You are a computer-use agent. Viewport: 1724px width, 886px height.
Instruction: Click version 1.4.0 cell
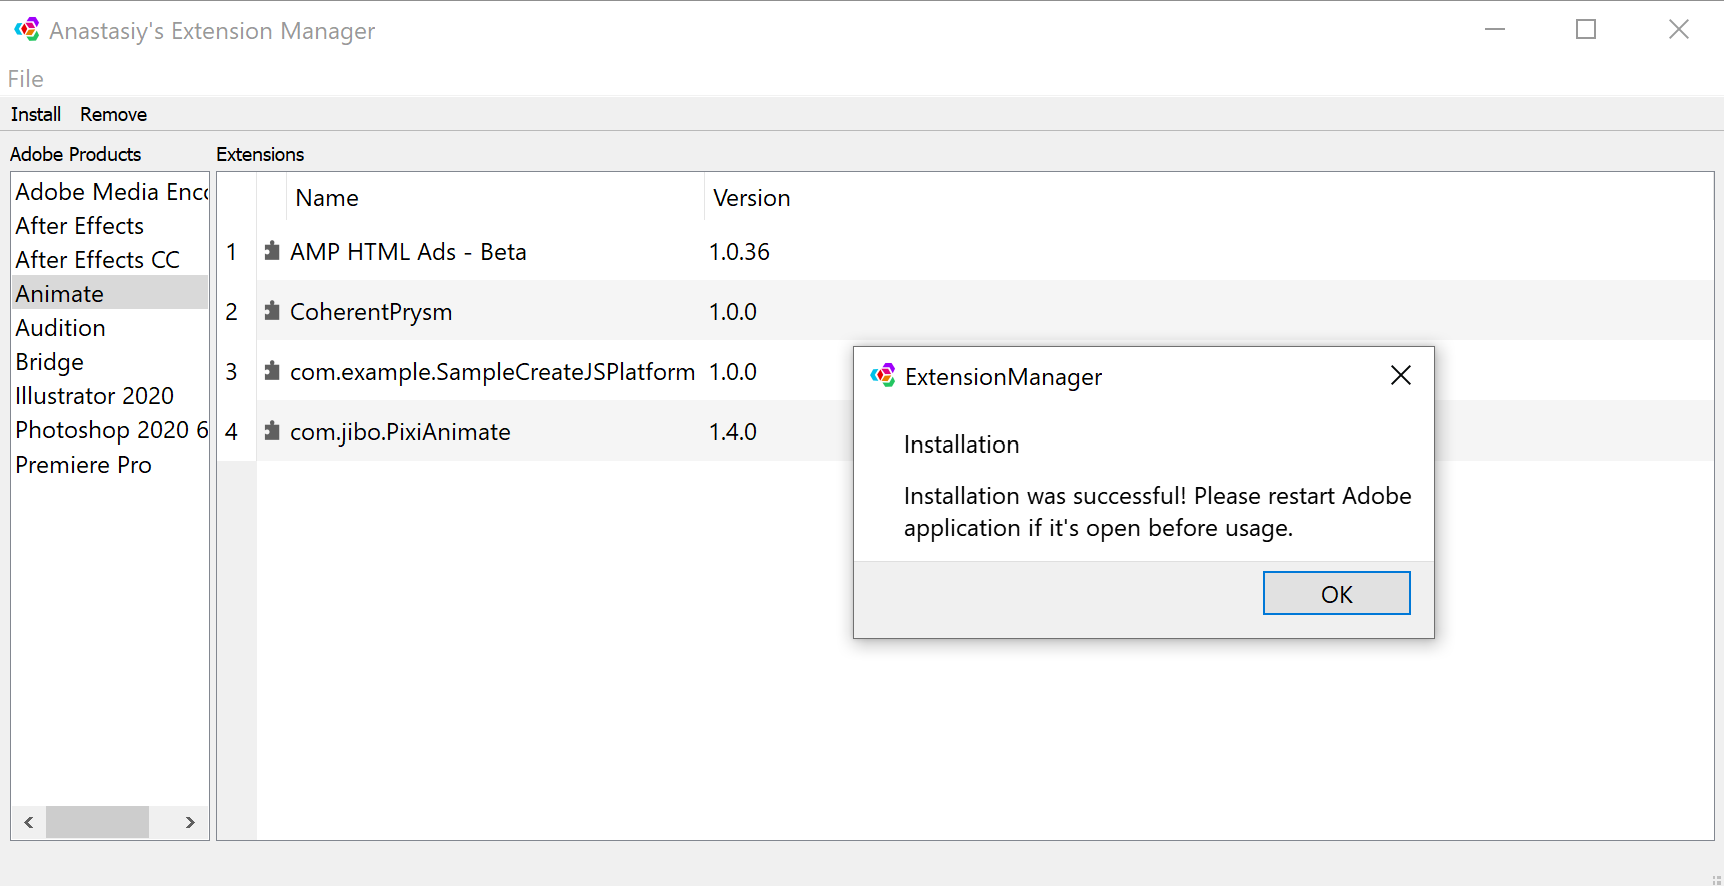click(x=733, y=431)
